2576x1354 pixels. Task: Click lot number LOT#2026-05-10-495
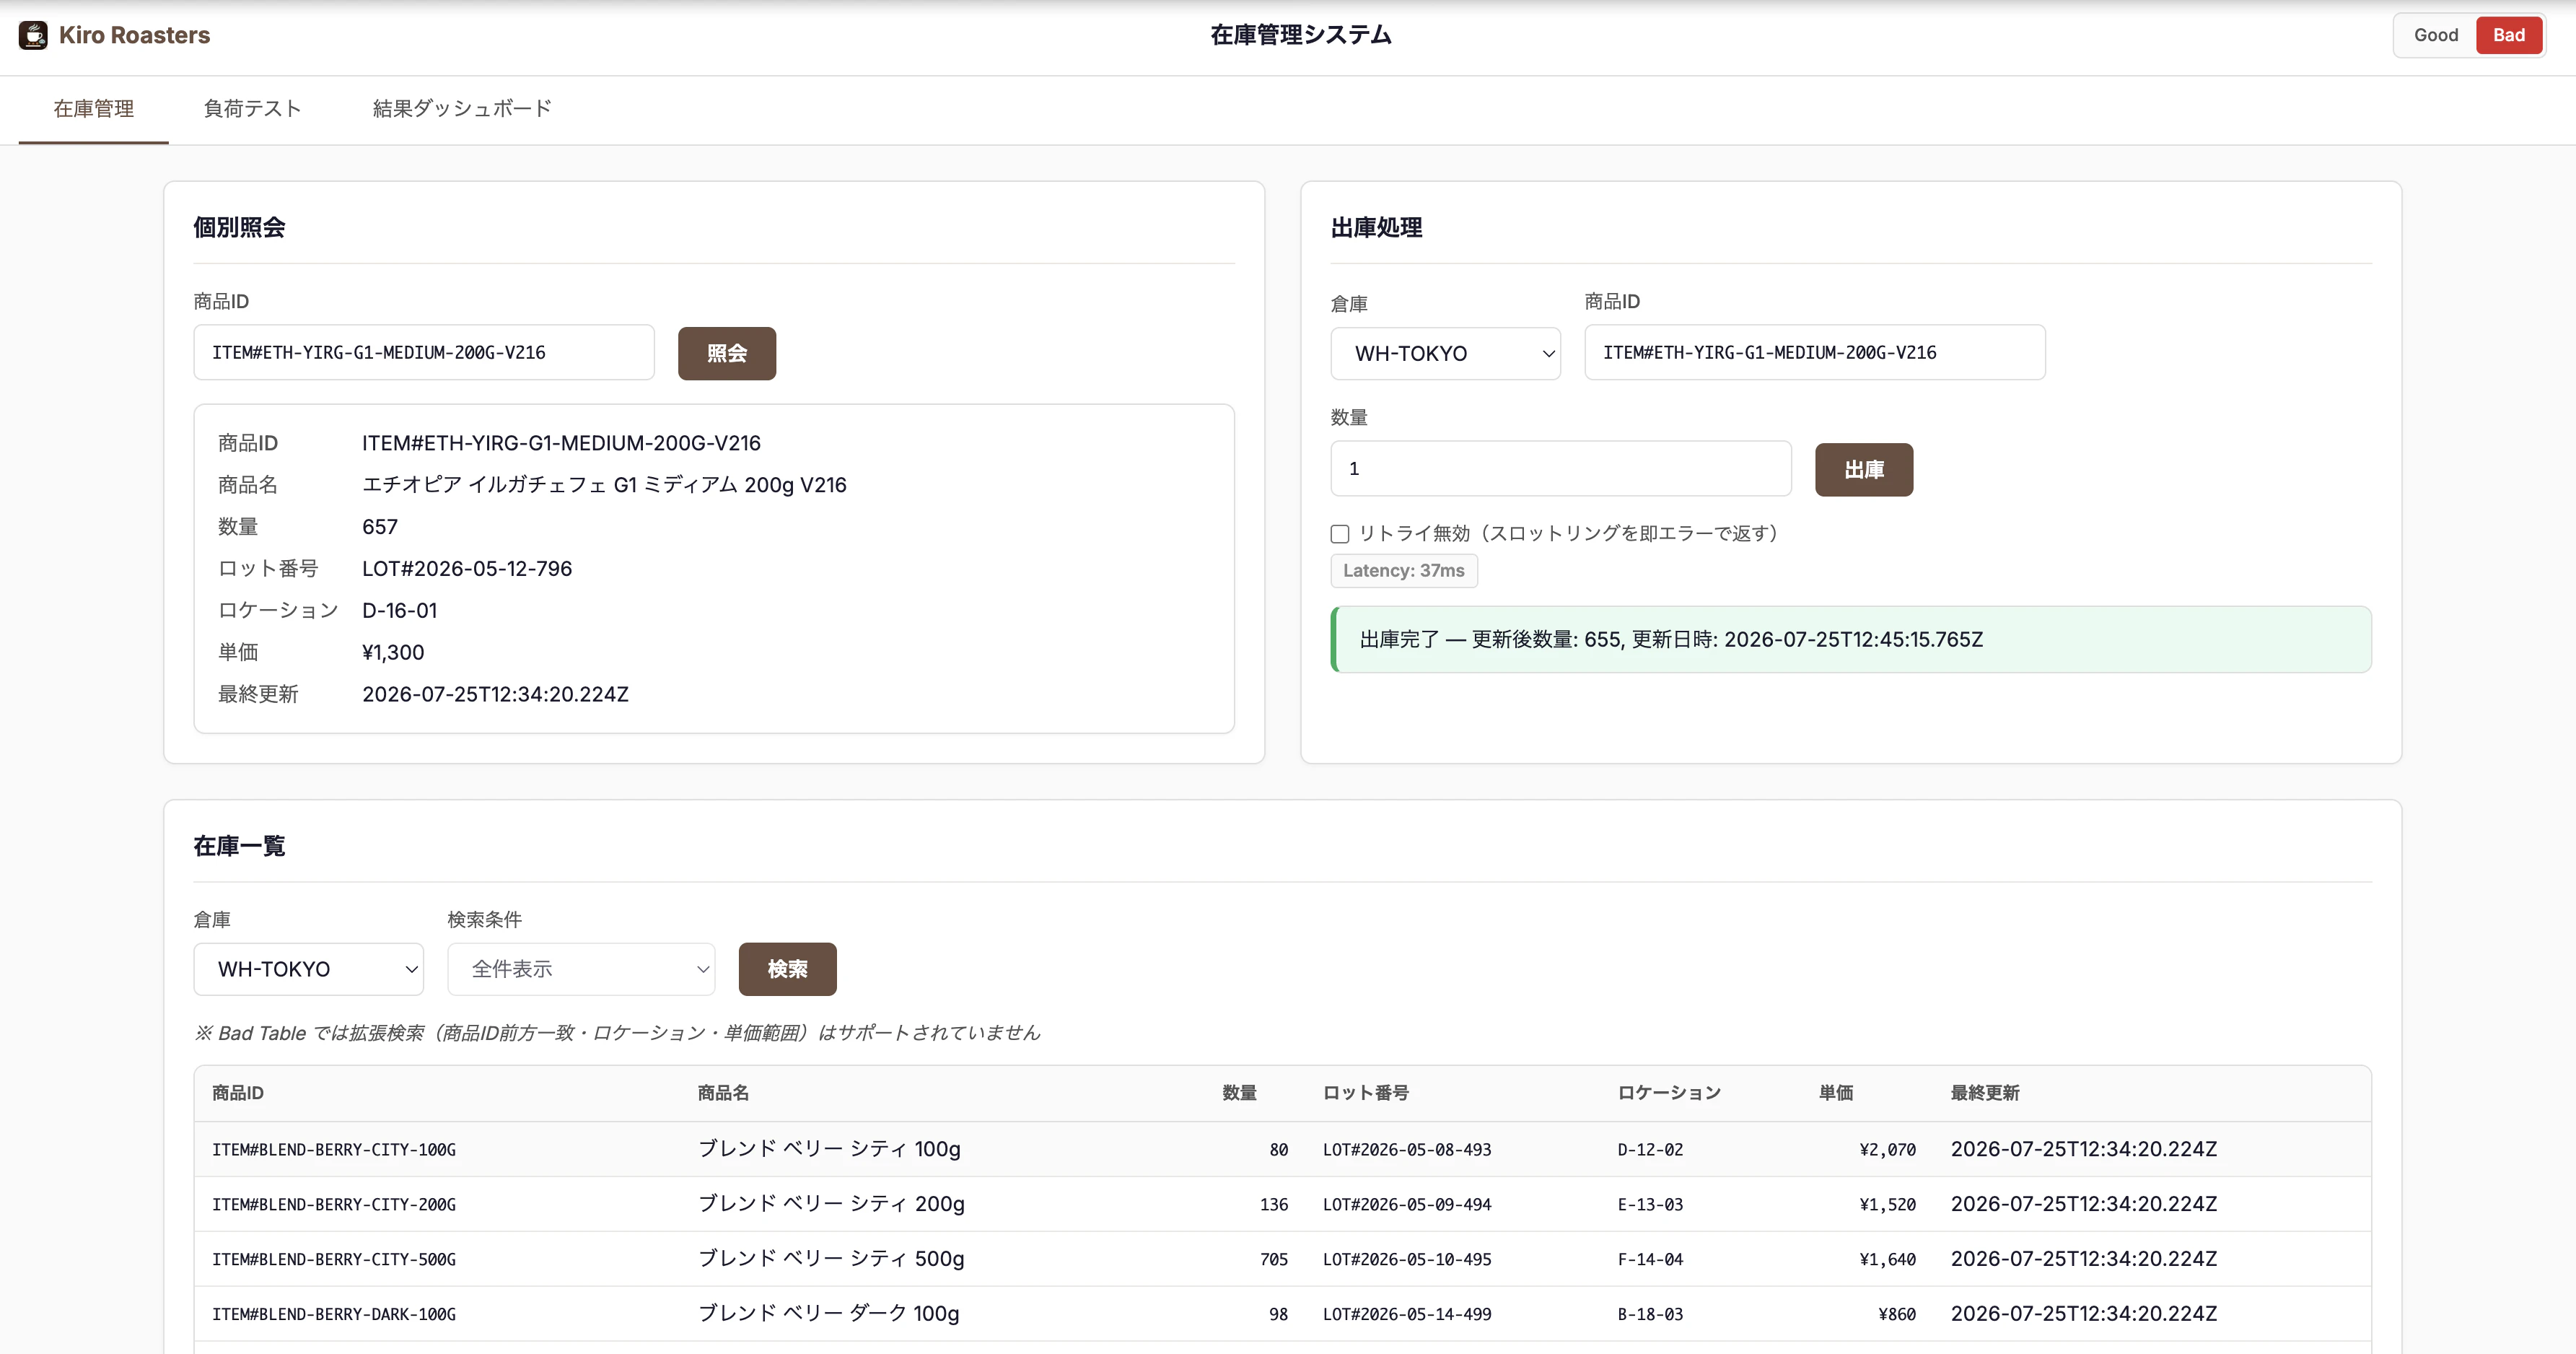pyautogui.click(x=1407, y=1260)
